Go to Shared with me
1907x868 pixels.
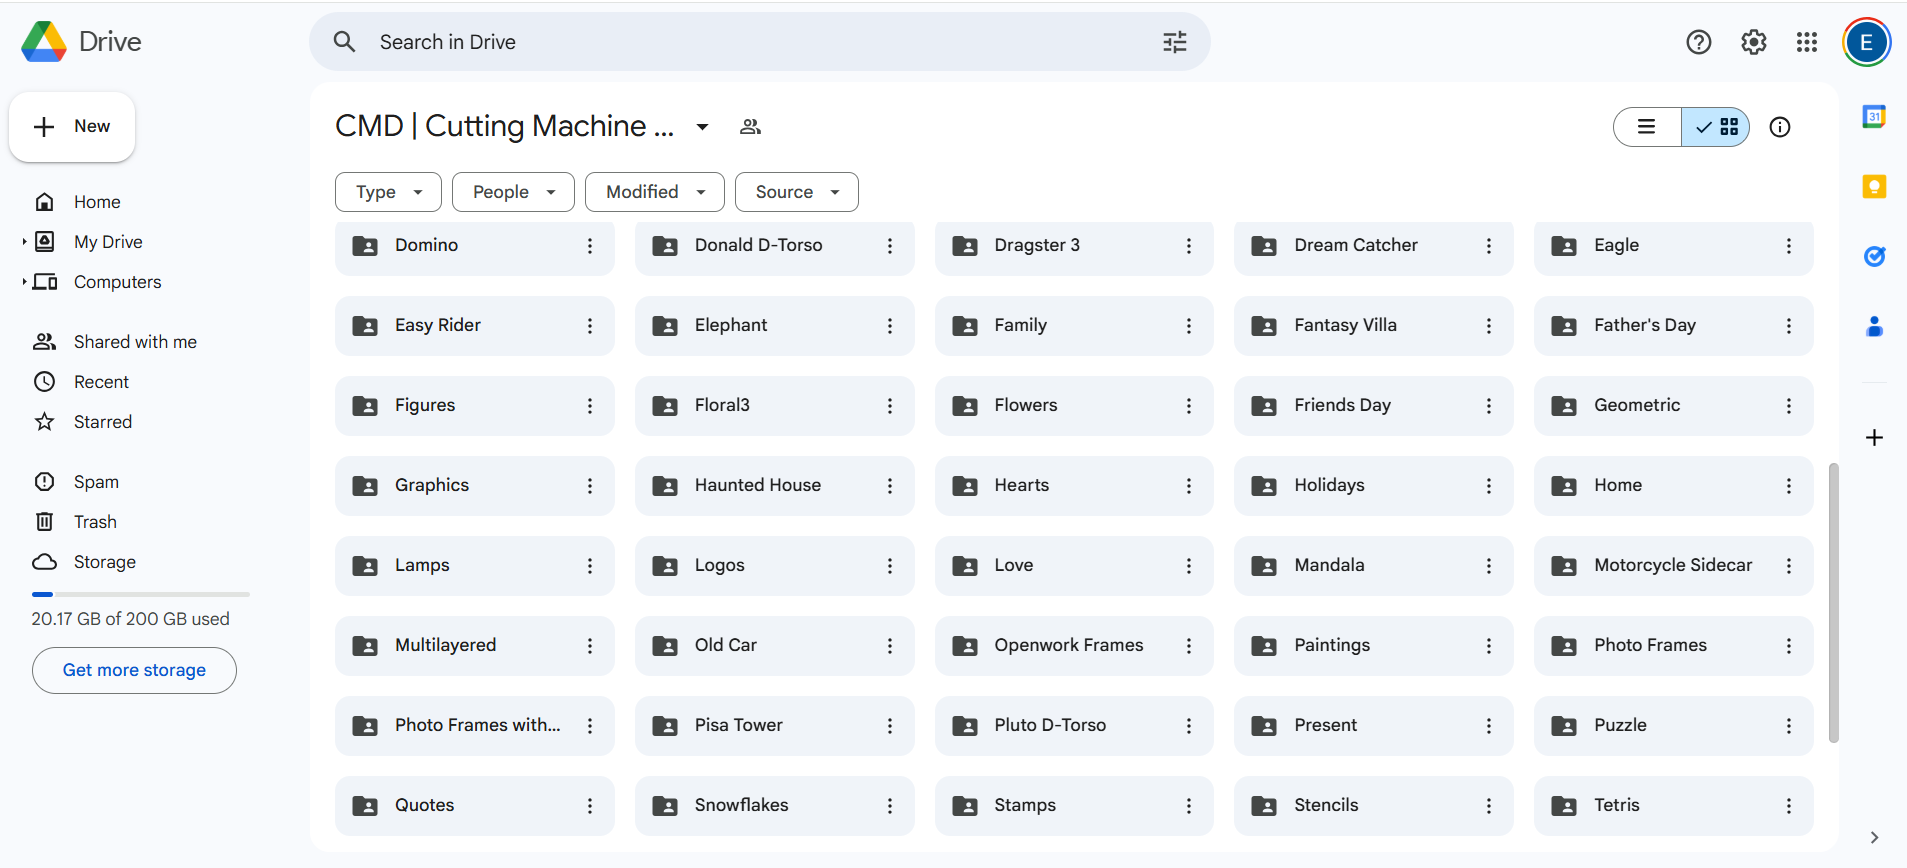[x=135, y=342]
